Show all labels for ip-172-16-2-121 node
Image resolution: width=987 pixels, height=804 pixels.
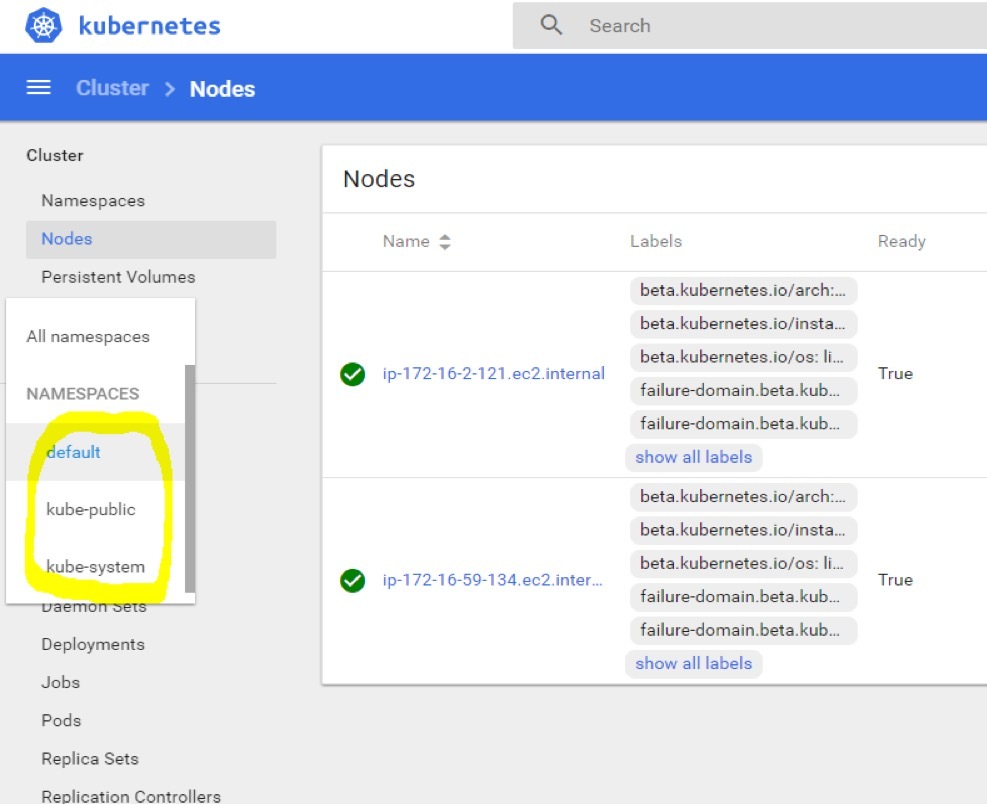click(694, 457)
